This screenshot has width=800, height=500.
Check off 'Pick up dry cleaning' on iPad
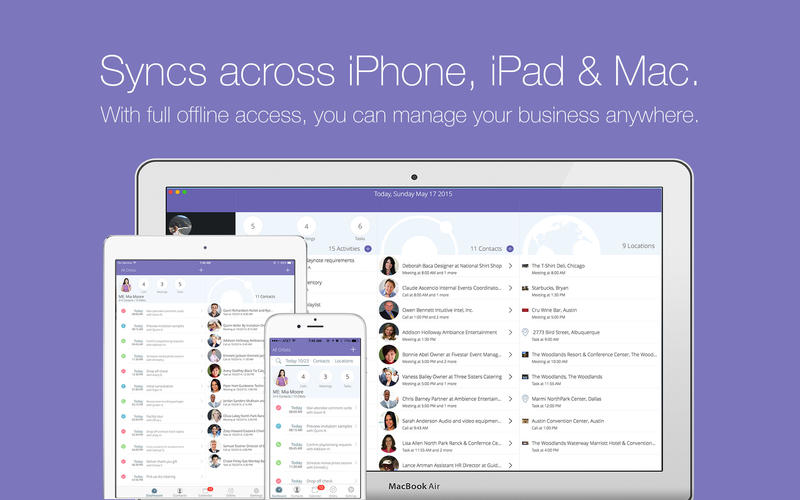point(123,477)
